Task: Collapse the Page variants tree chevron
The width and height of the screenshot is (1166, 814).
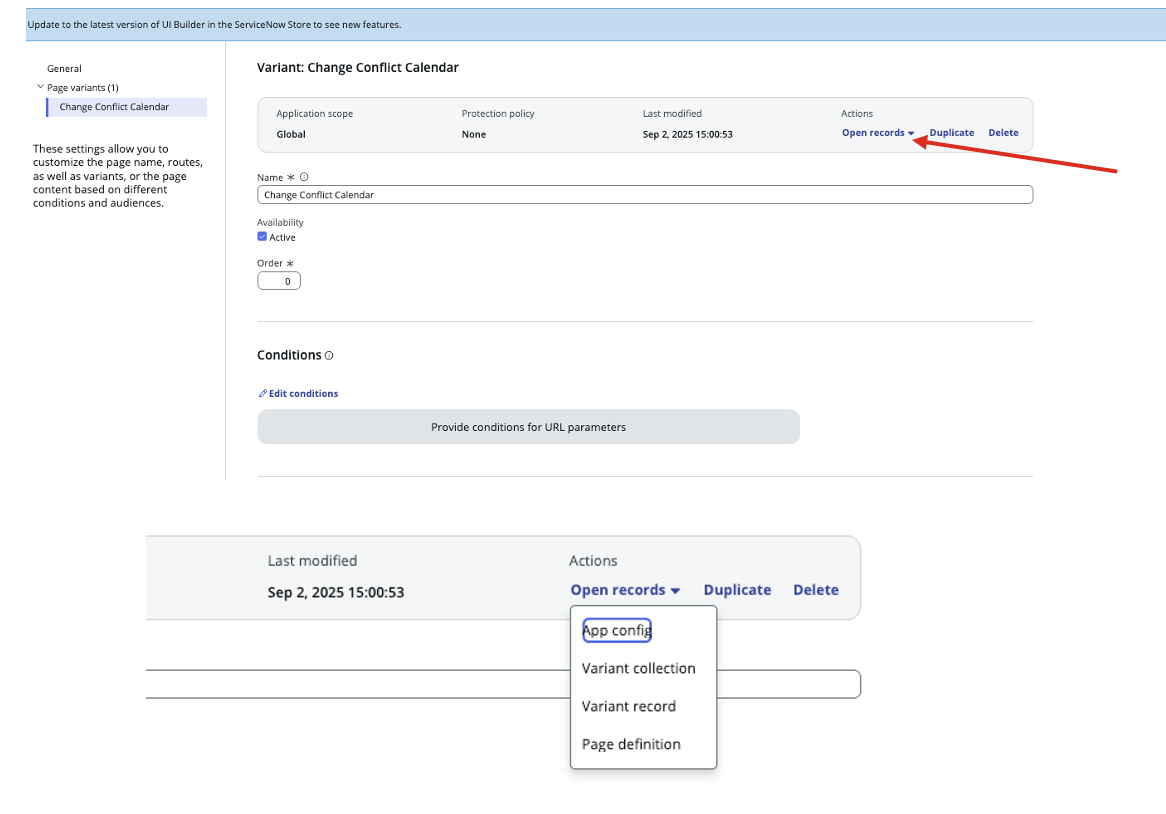Action: point(40,87)
